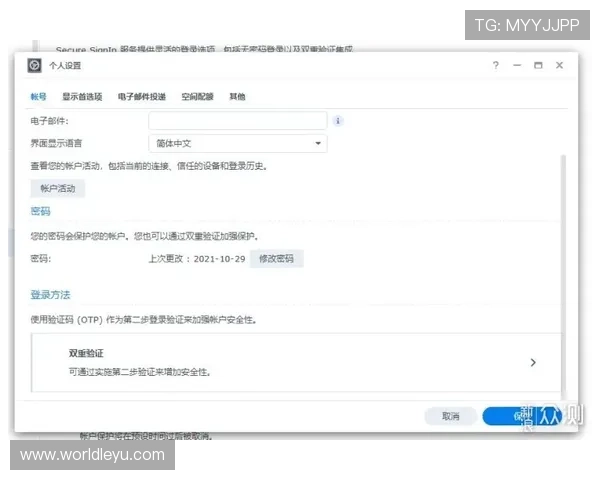The width and height of the screenshot is (600, 480).
Task: Expand the 双重验证 chevron arrow
Action: pyautogui.click(x=533, y=362)
